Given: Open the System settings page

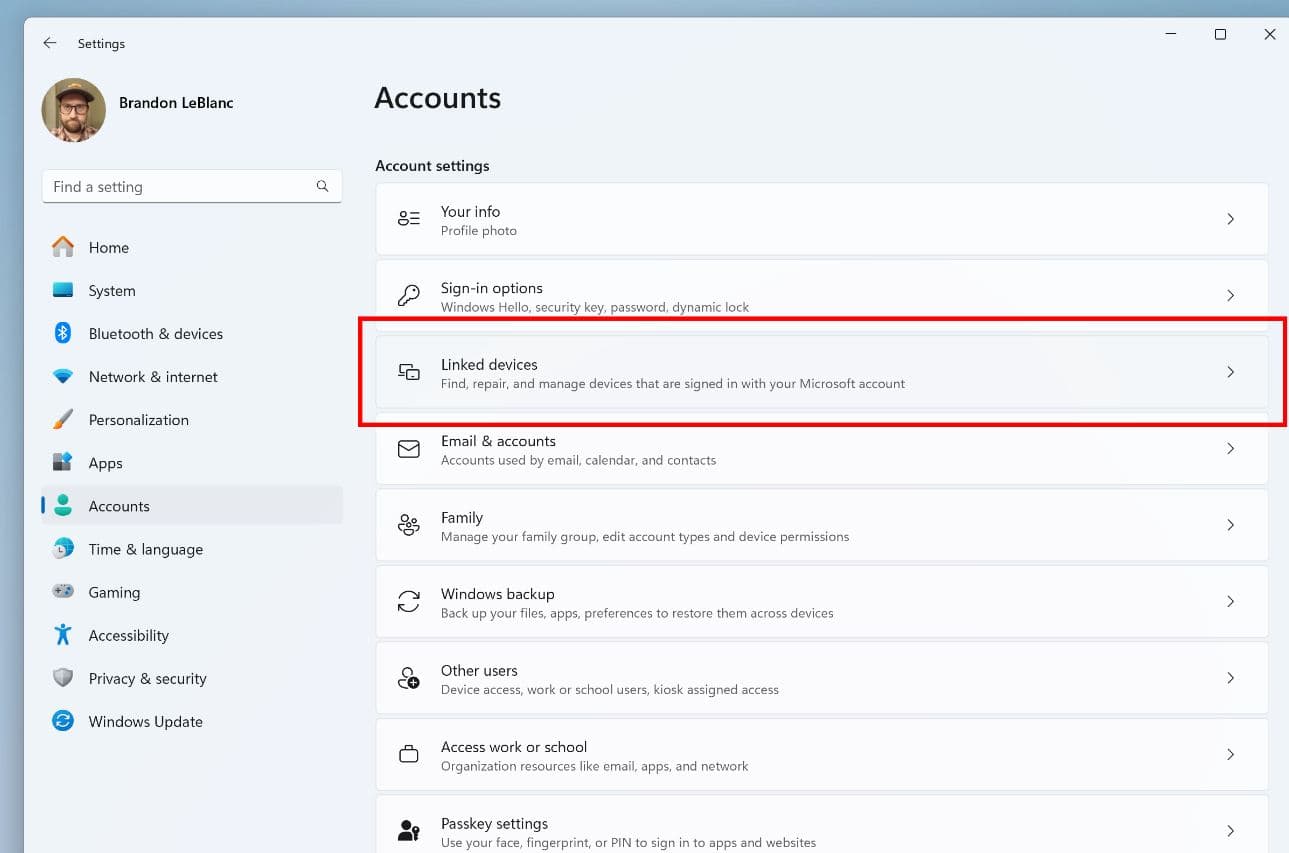Looking at the screenshot, I should click(x=192, y=290).
